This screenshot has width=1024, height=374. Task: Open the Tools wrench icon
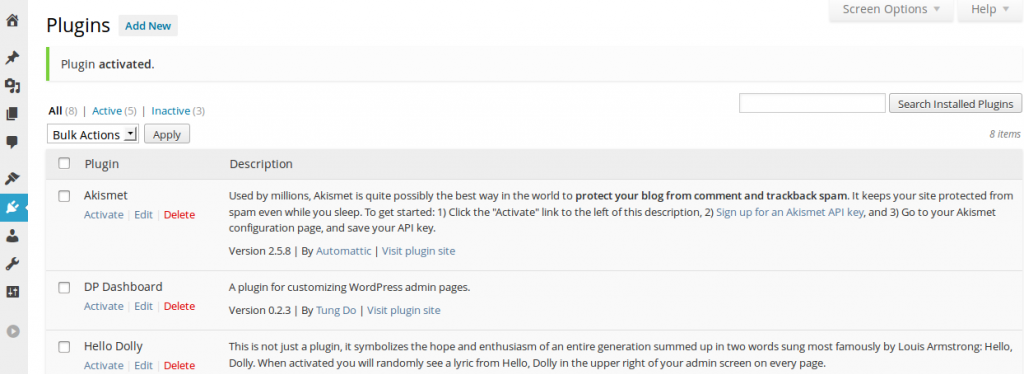point(12,264)
